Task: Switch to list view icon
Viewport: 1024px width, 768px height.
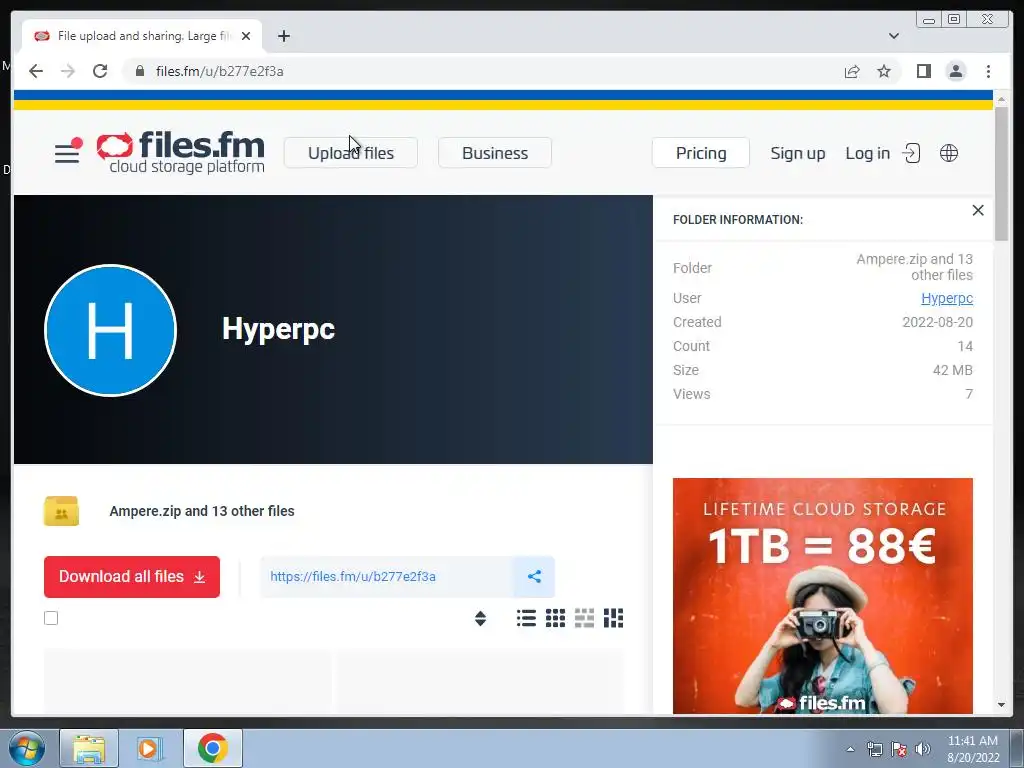Action: (526, 618)
